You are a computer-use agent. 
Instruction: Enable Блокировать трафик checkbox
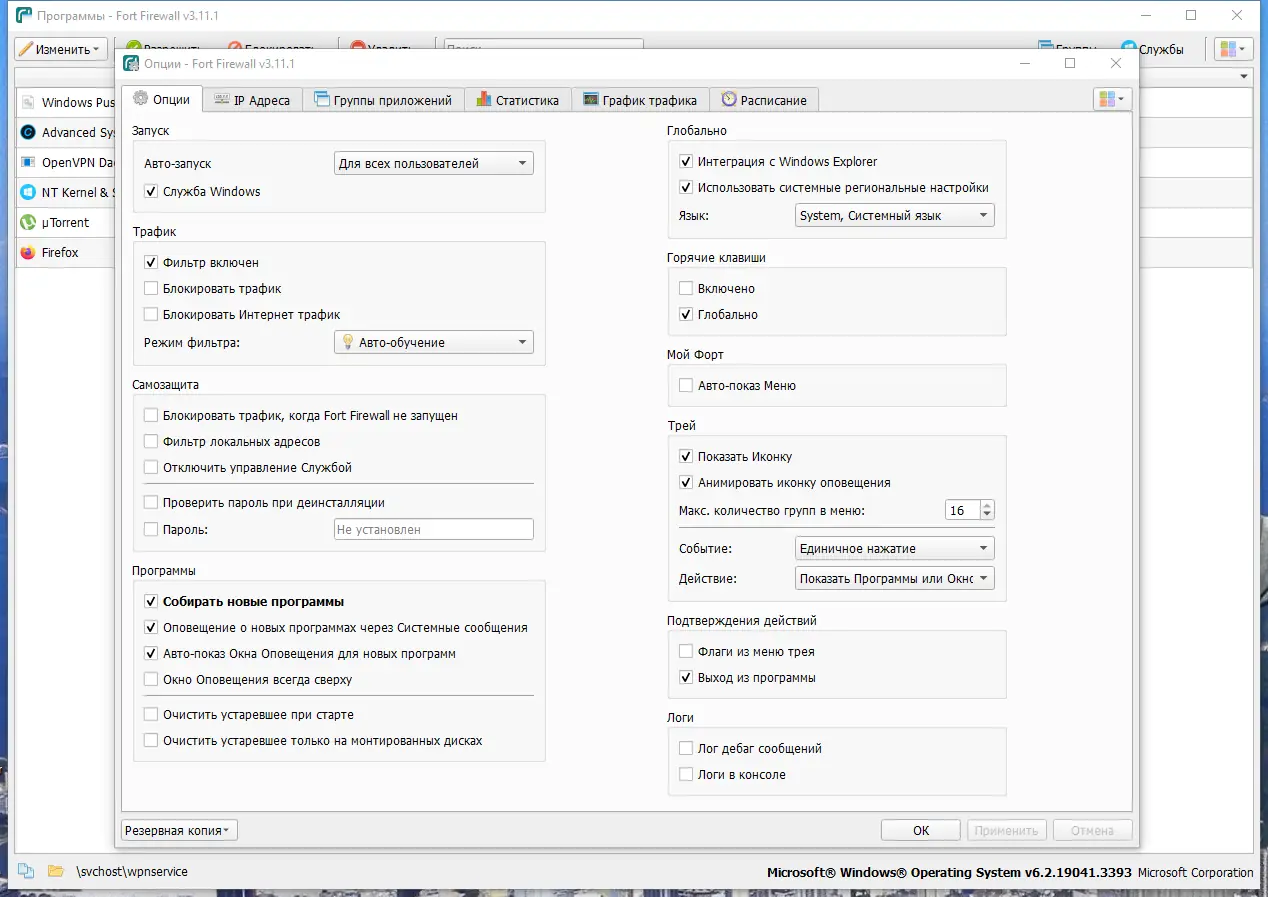[151, 288]
